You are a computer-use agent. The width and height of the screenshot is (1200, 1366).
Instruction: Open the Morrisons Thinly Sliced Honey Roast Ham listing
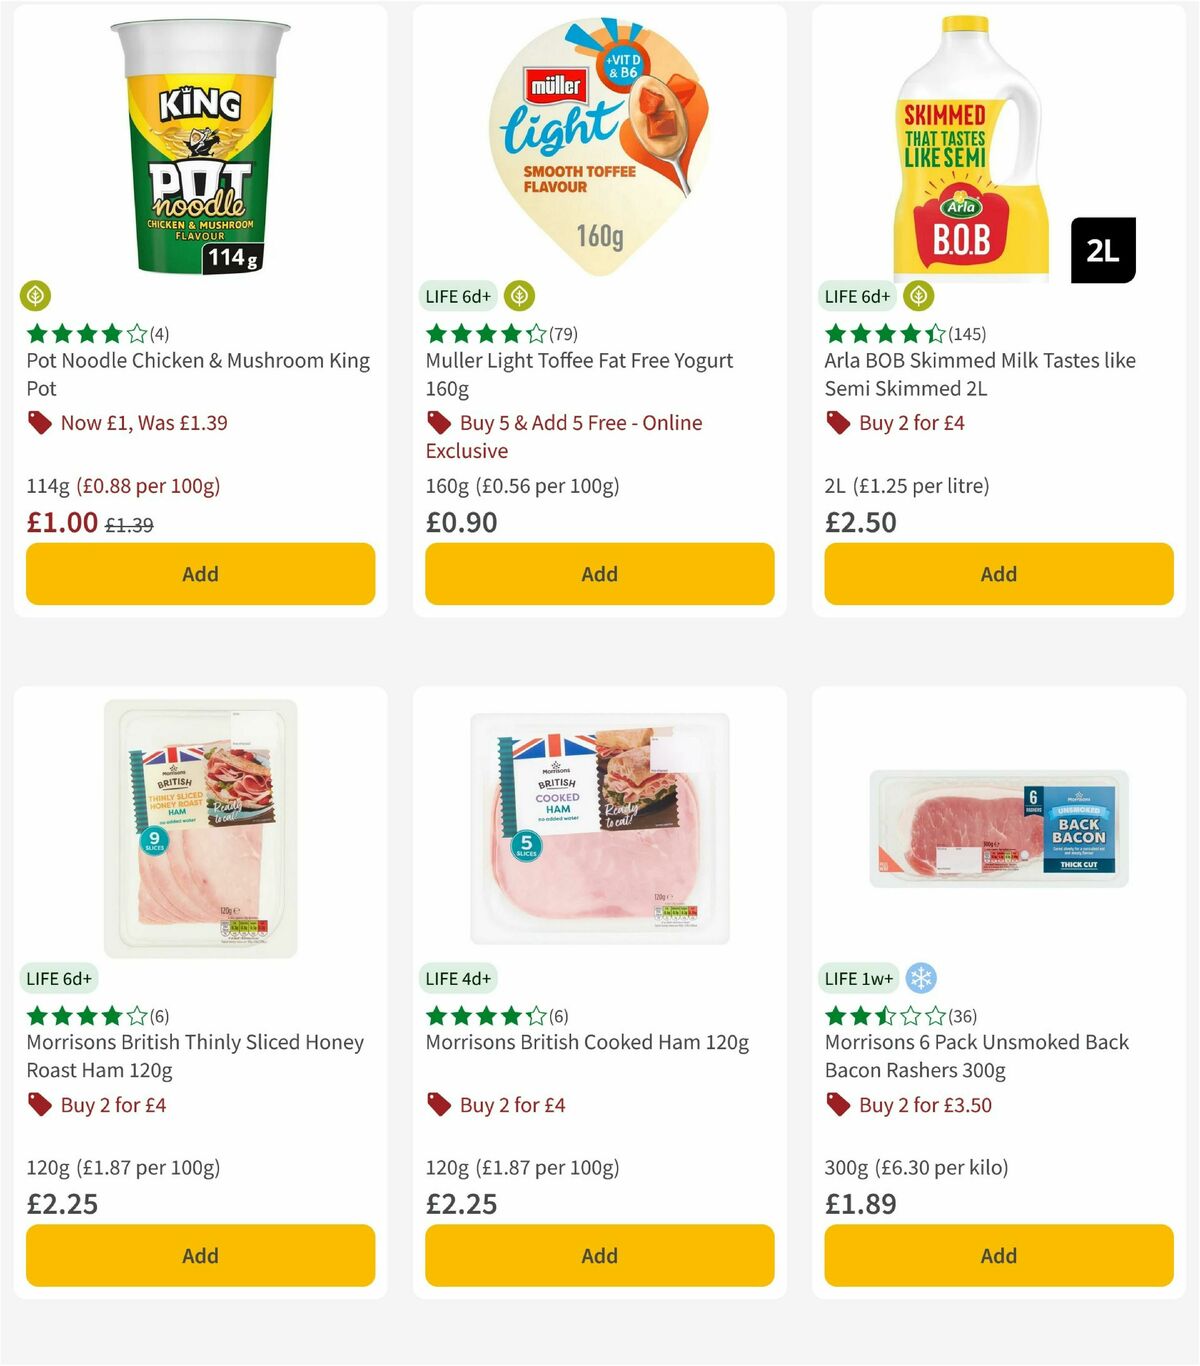[195, 1055]
